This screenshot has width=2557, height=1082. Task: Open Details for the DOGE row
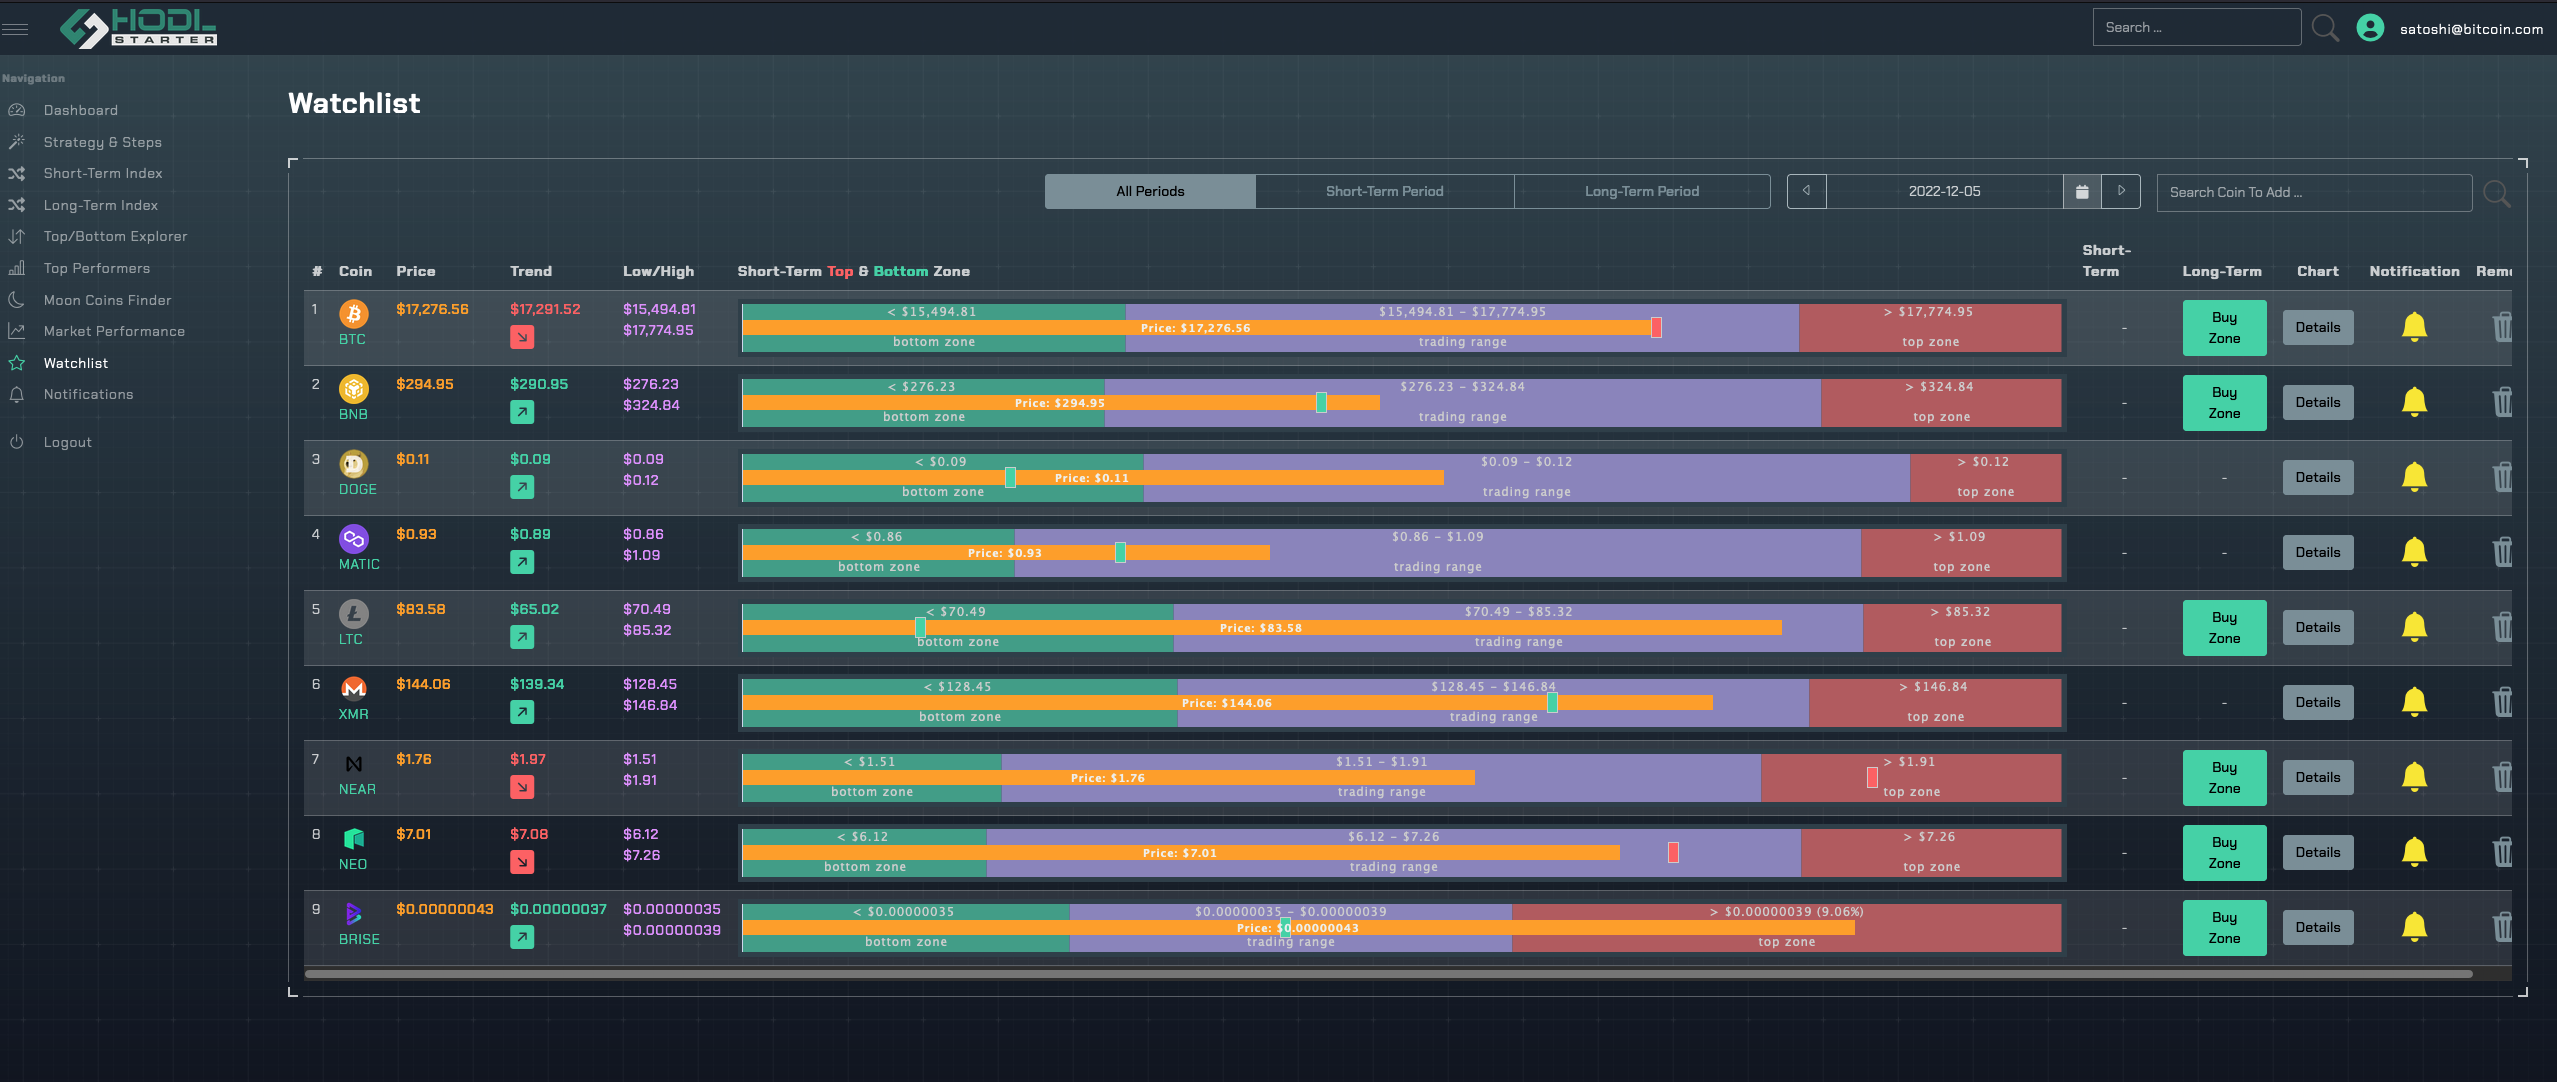tap(2318, 477)
